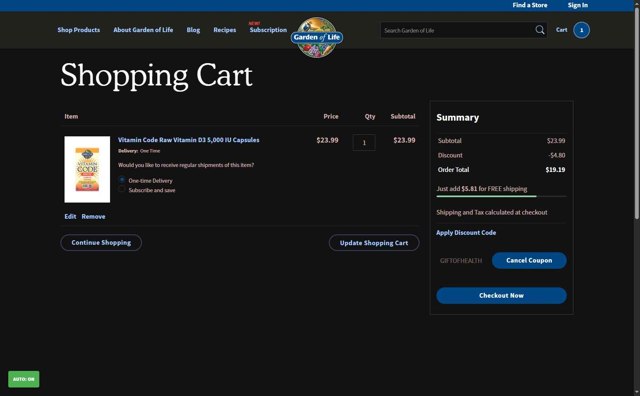640x396 pixels.
Task: Open Vitamin Code Raw Vitamin D3 product link
Action: [x=189, y=140]
